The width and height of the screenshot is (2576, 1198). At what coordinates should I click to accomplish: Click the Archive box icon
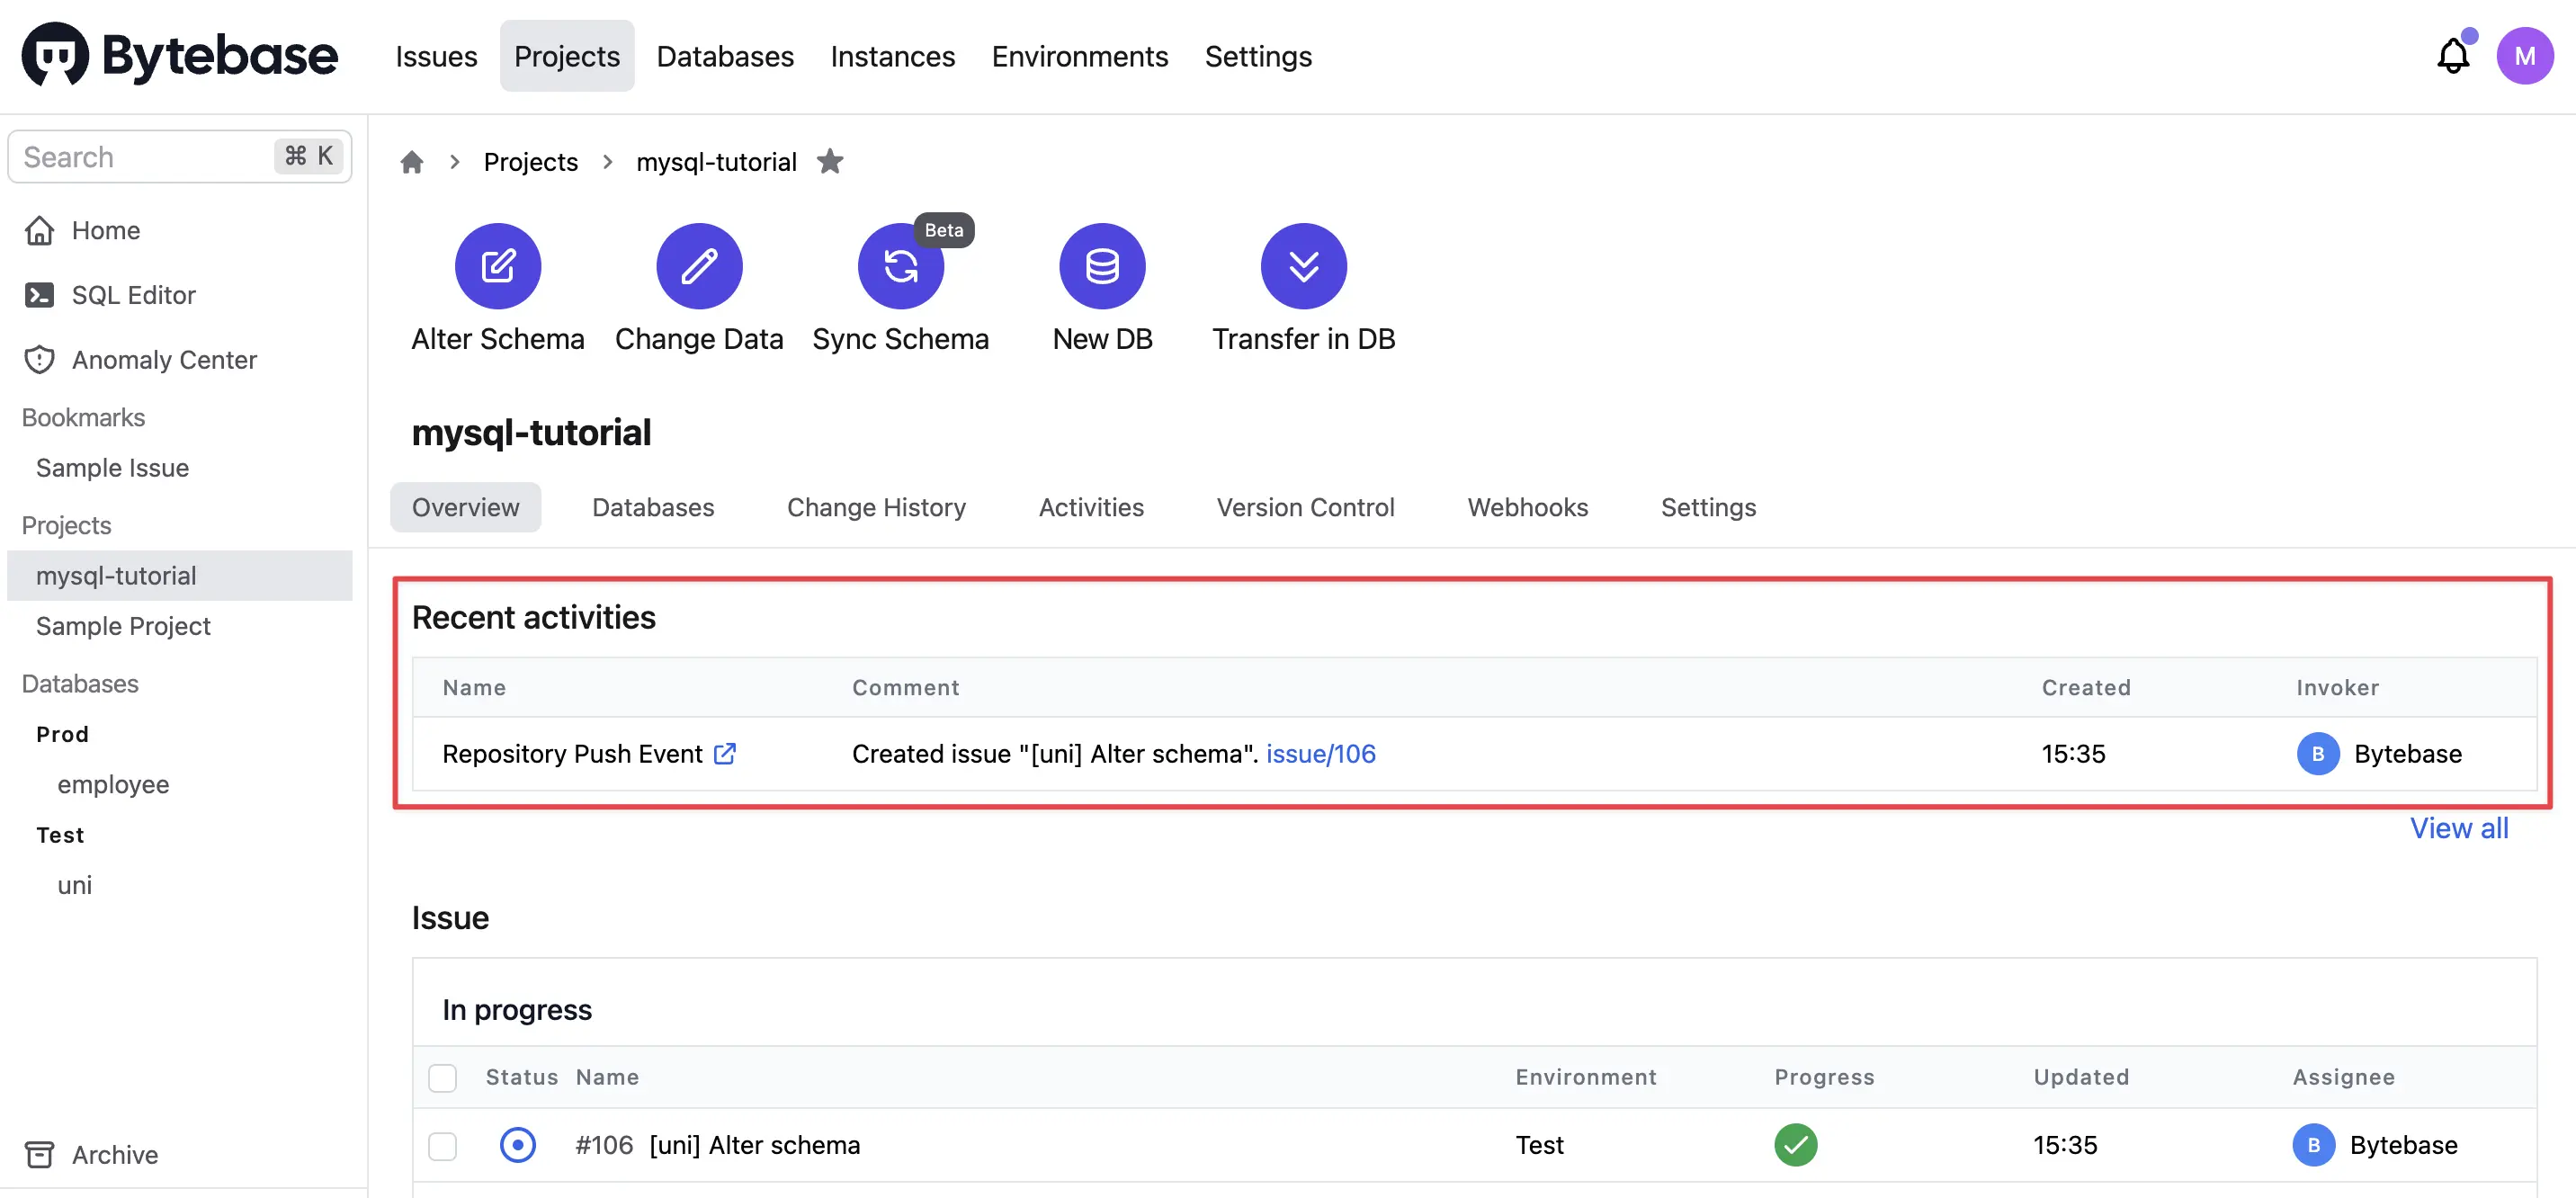(x=39, y=1154)
